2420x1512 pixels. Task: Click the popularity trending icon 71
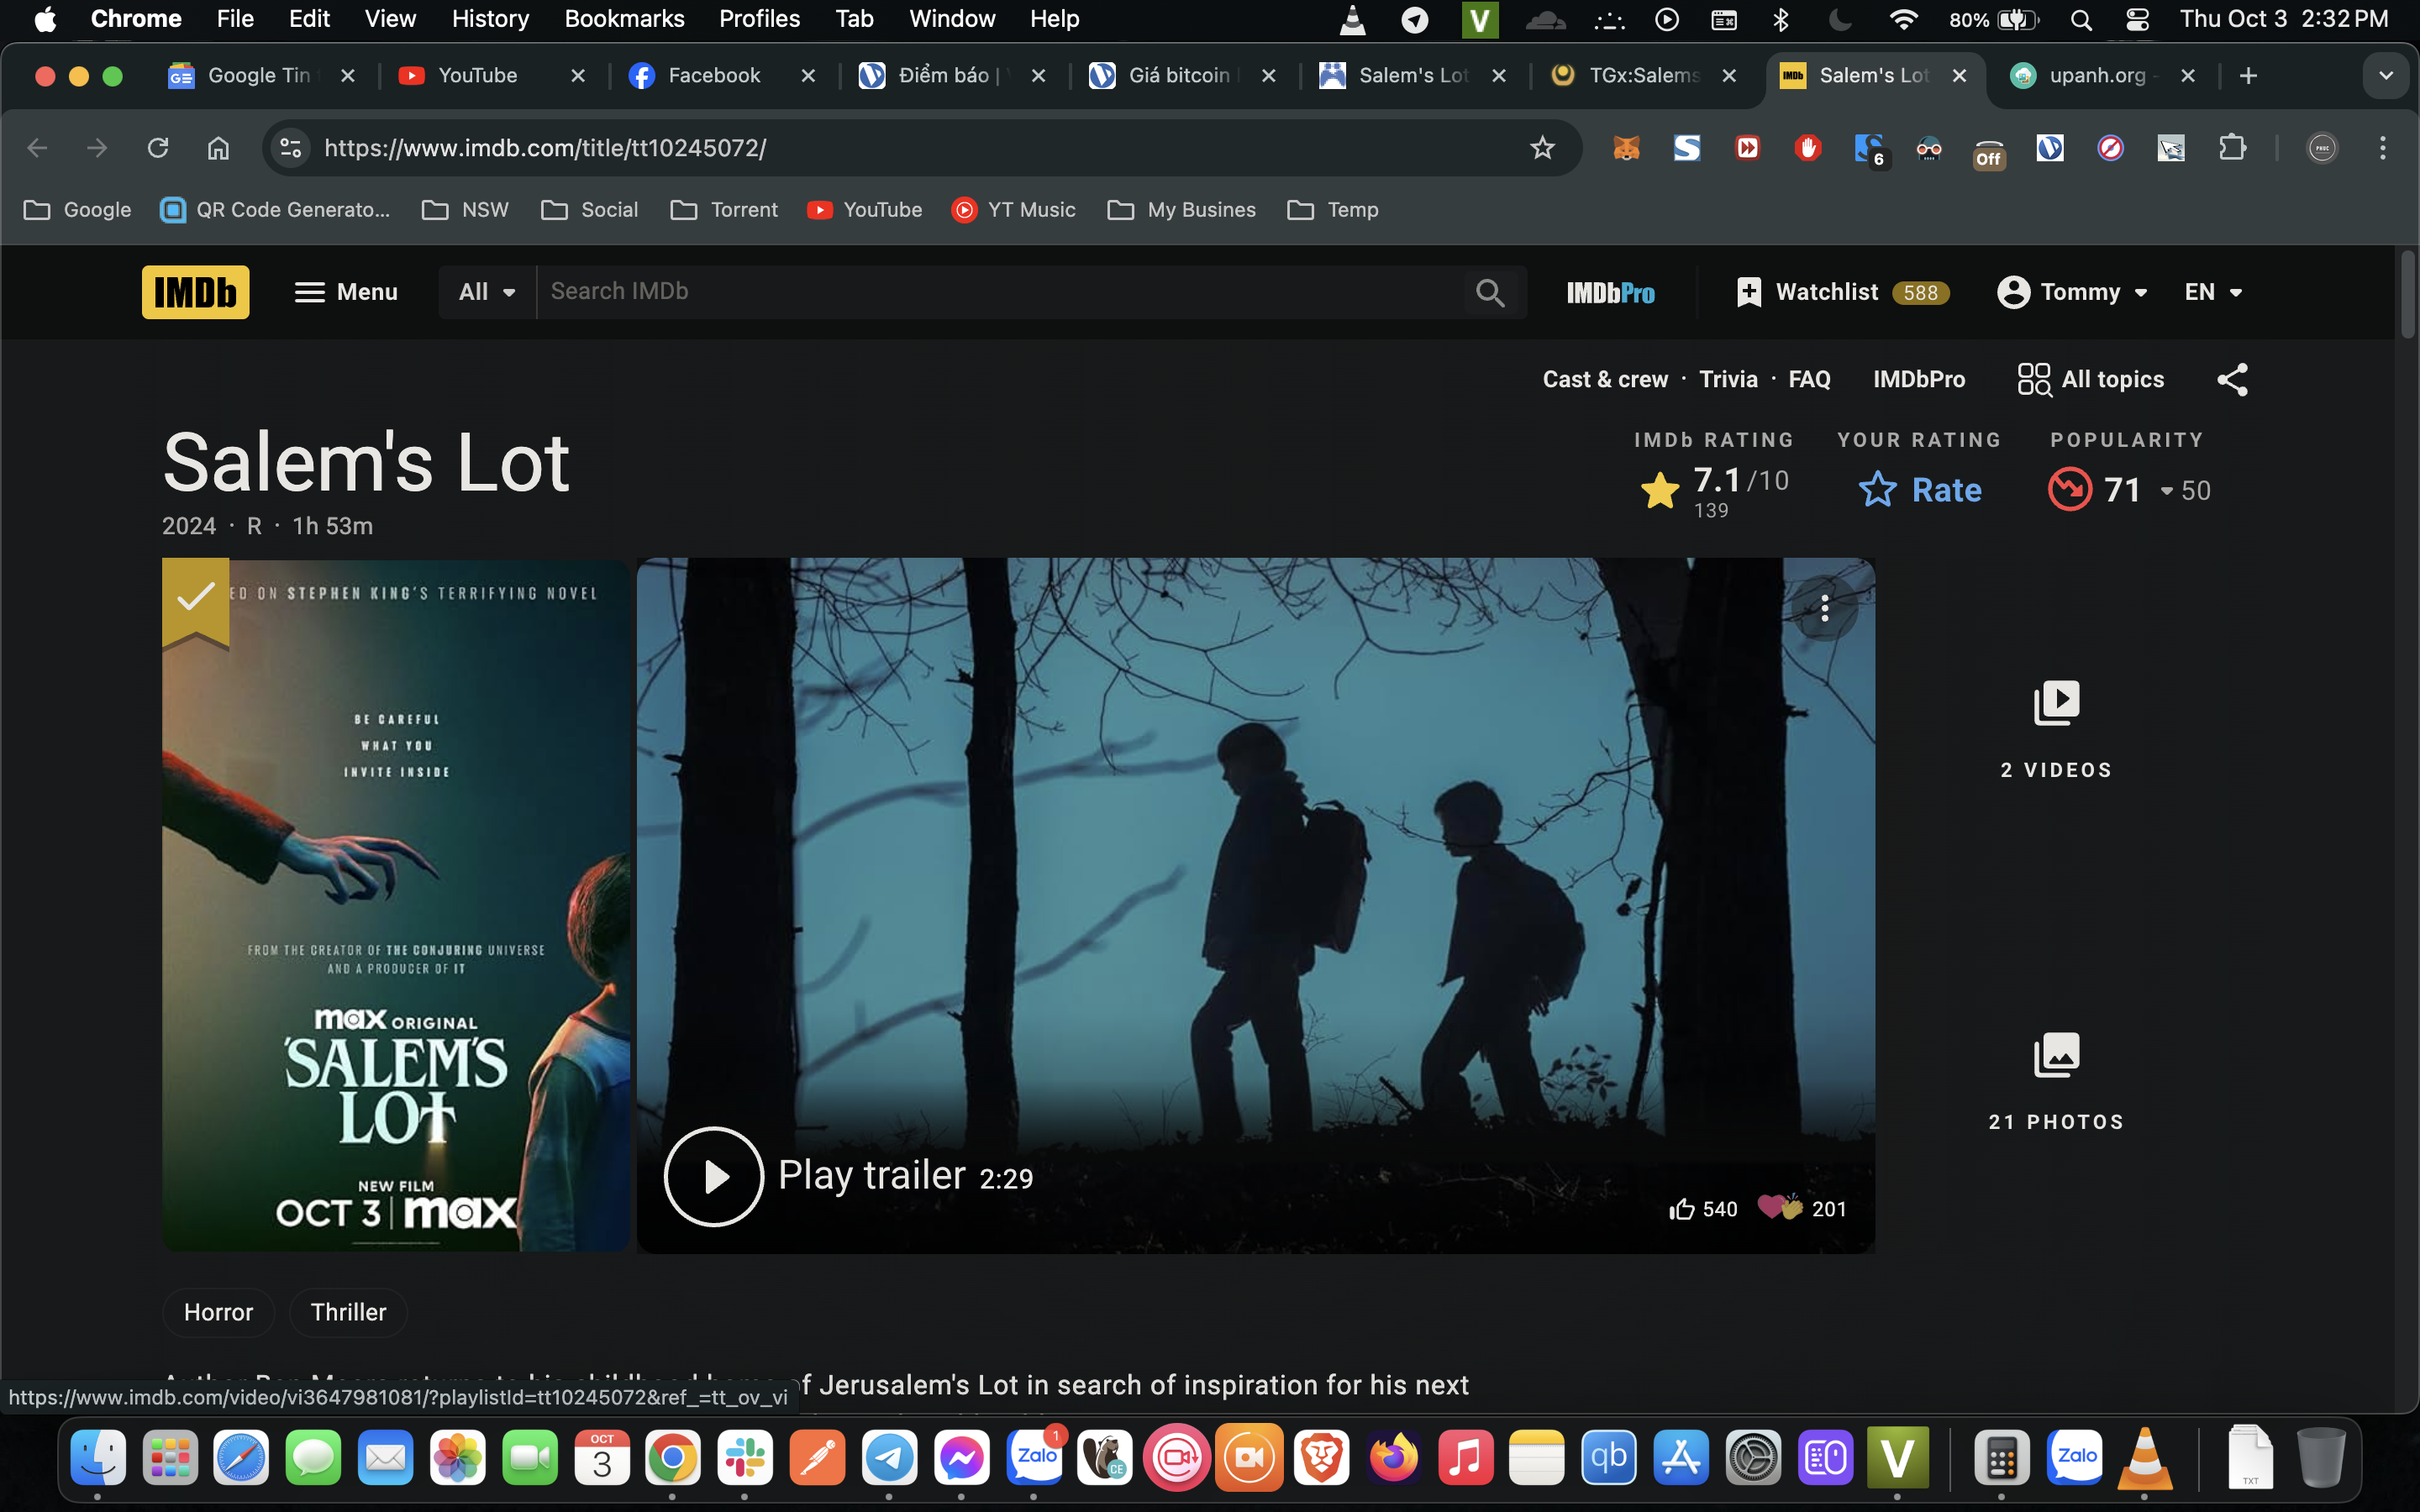point(2069,489)
